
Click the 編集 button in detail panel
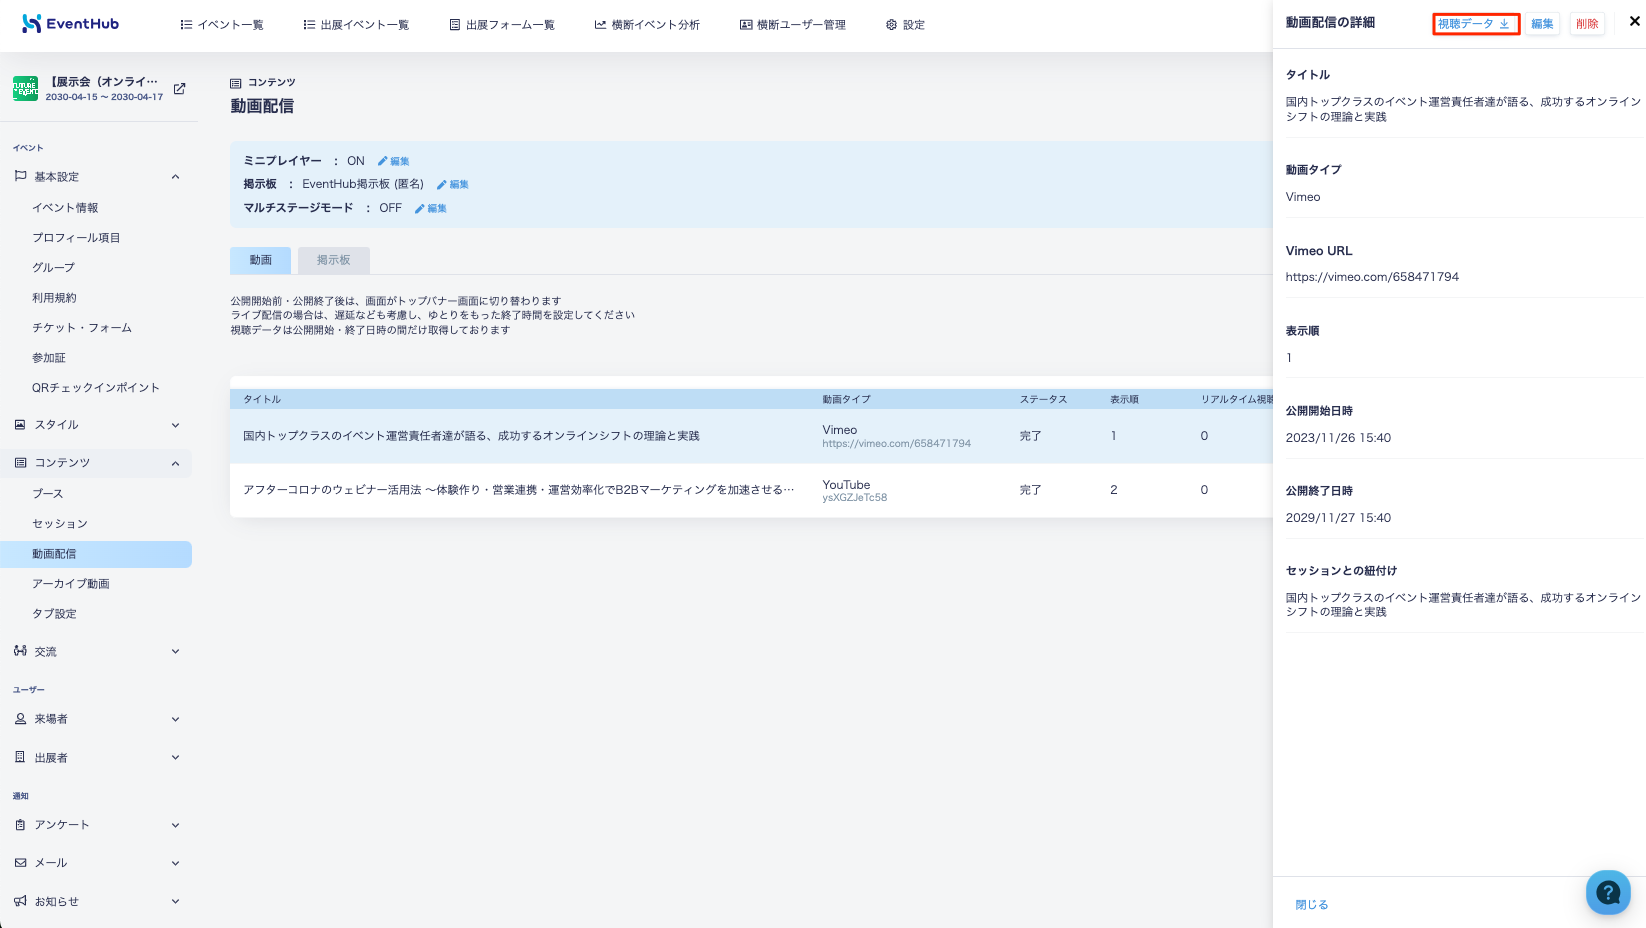1542,24
